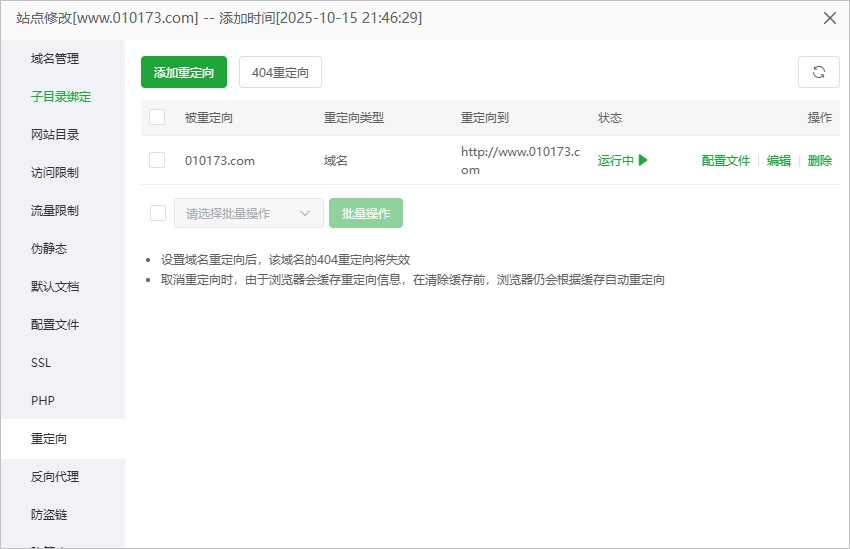Click 删除 link in the redirect row
Viewport: 850px width, 549px height.
[820, 160]
